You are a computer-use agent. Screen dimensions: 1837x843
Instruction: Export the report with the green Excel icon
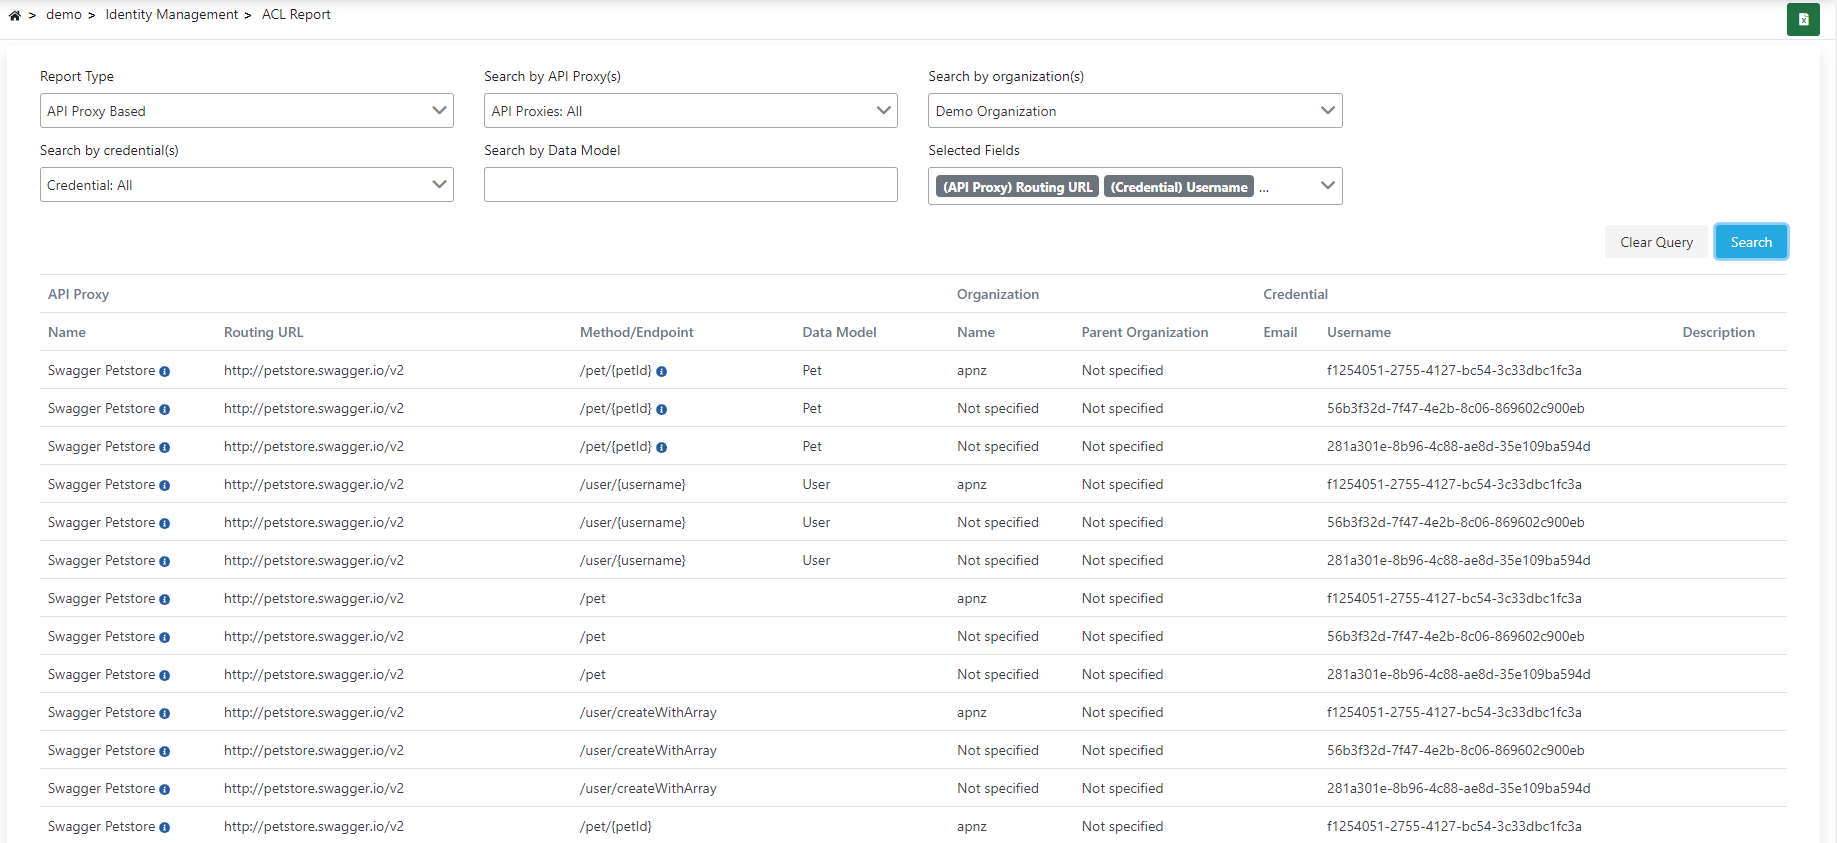(x=1802, y=19)
